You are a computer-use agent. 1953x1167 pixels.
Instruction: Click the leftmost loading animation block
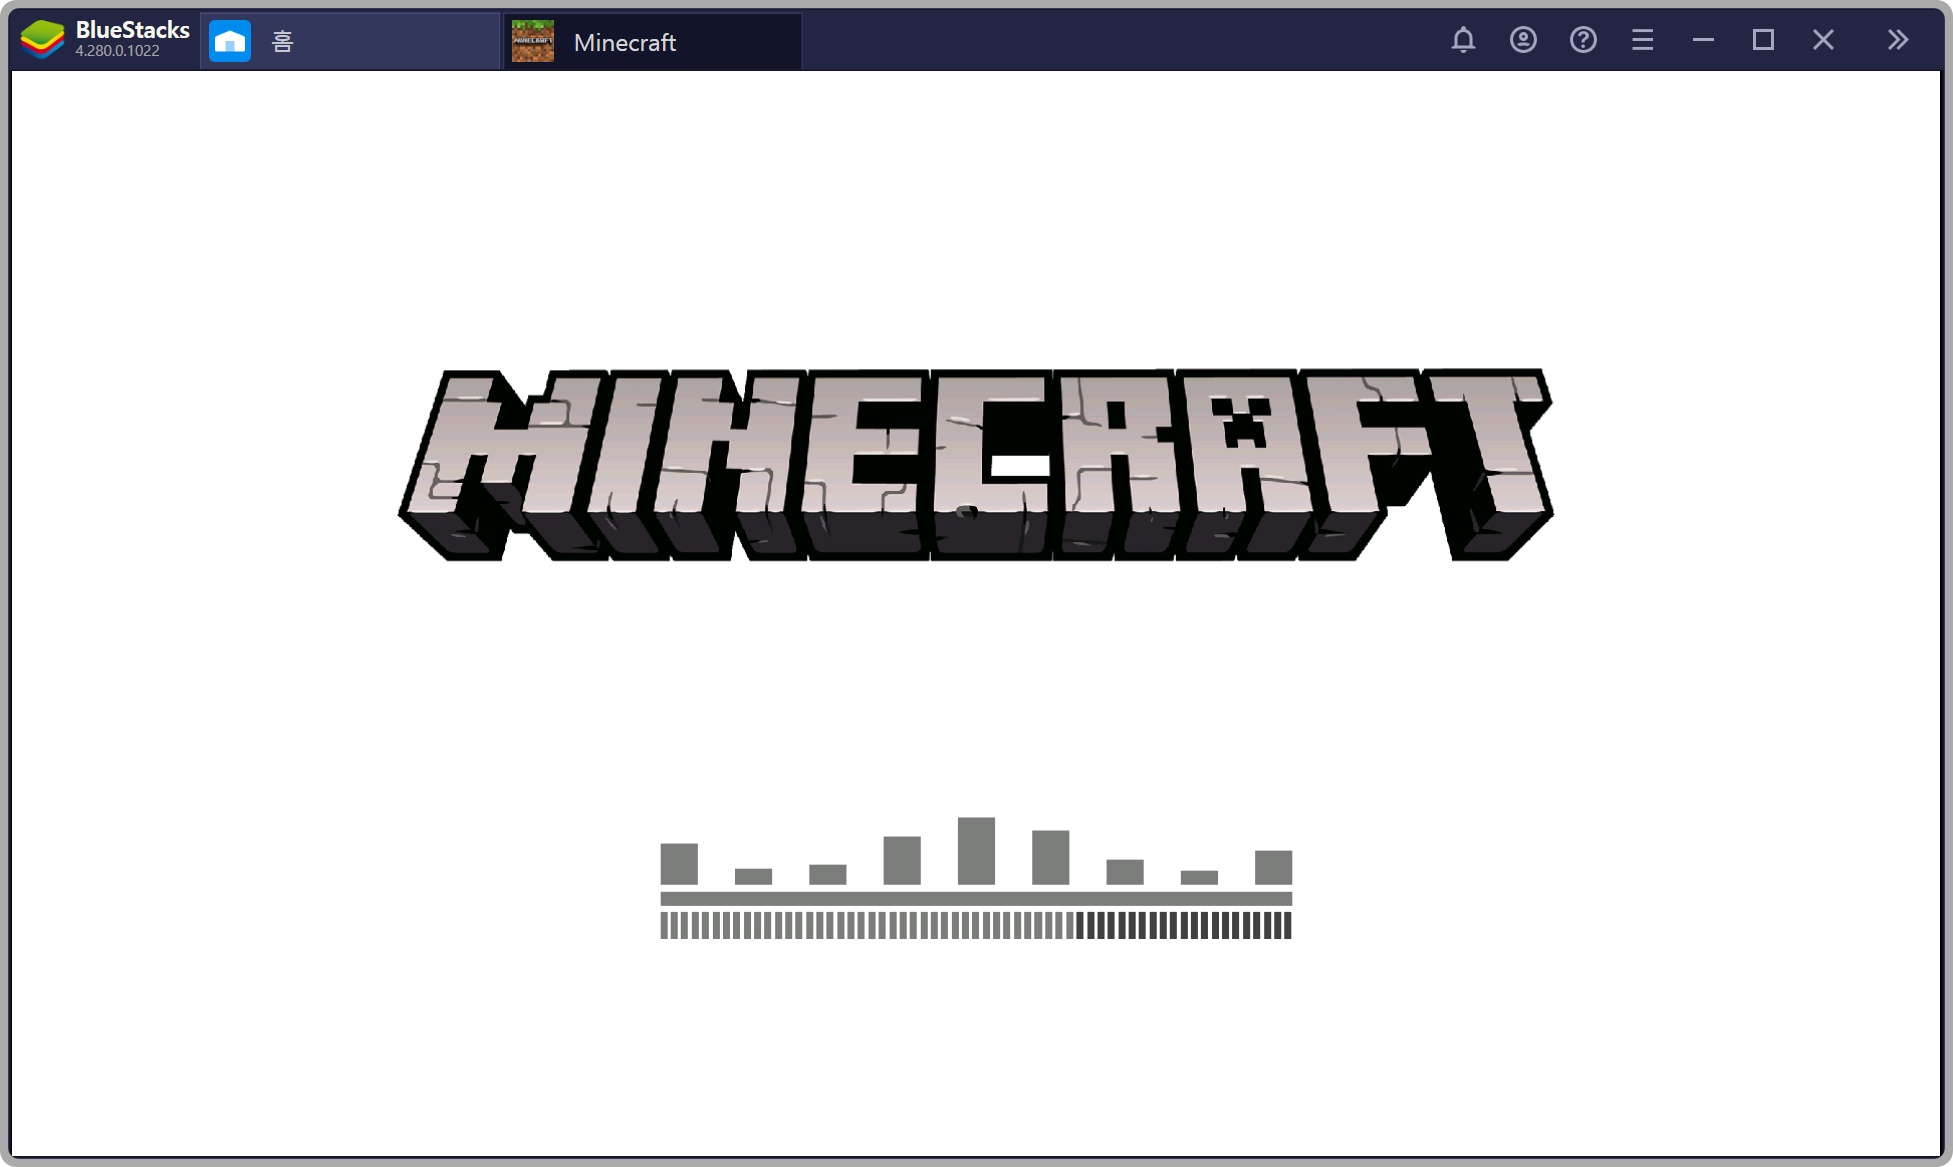click(x=679, y=864)
